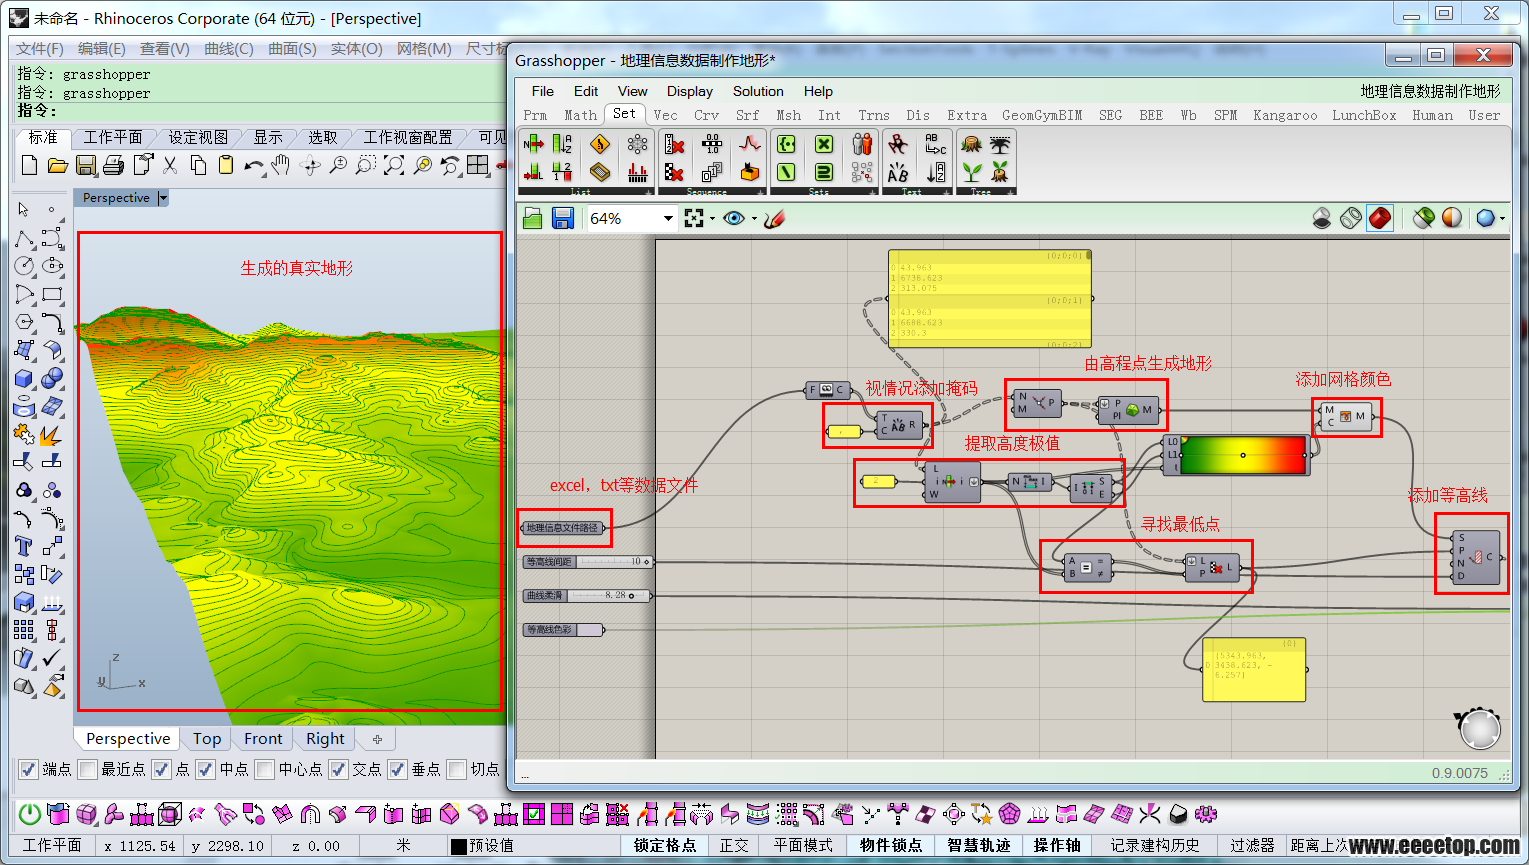1529x865 pixels.
Task: Select the Pan hand tool in Rhino
Action: (281, 165)
